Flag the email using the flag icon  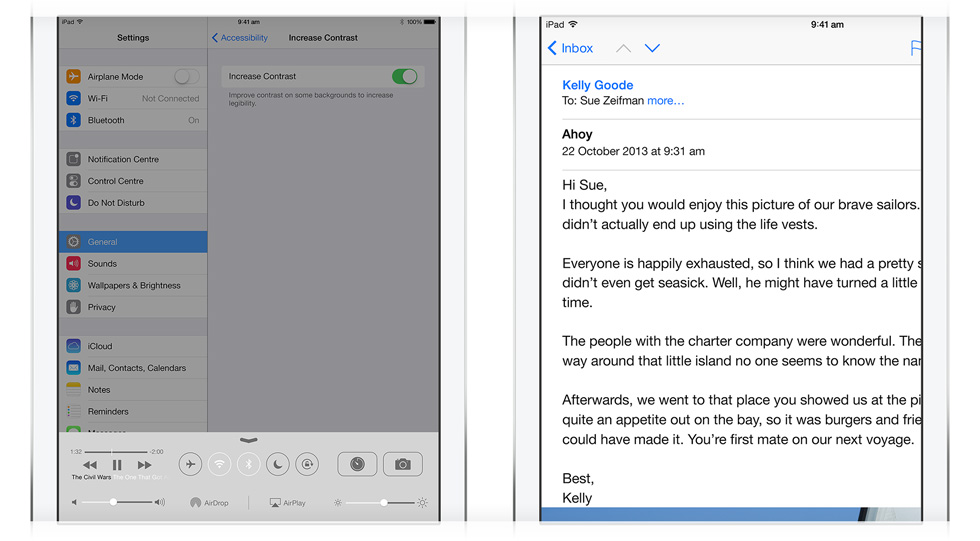[x=914, y=48]
